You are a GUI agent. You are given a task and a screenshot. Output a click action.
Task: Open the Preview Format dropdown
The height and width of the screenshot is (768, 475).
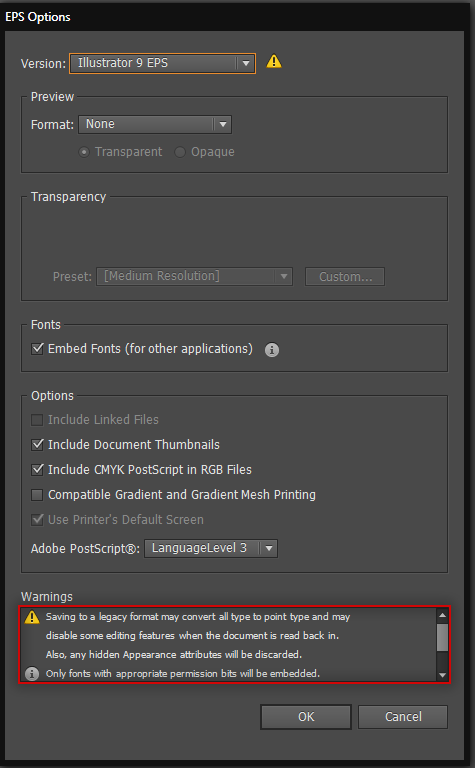click(x=155, y=124)
